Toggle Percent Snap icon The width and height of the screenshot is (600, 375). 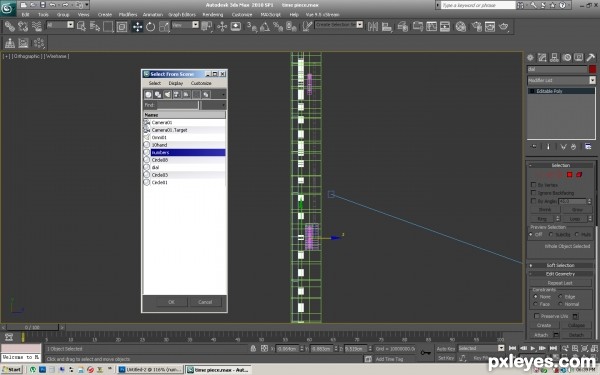pos(278,26)
